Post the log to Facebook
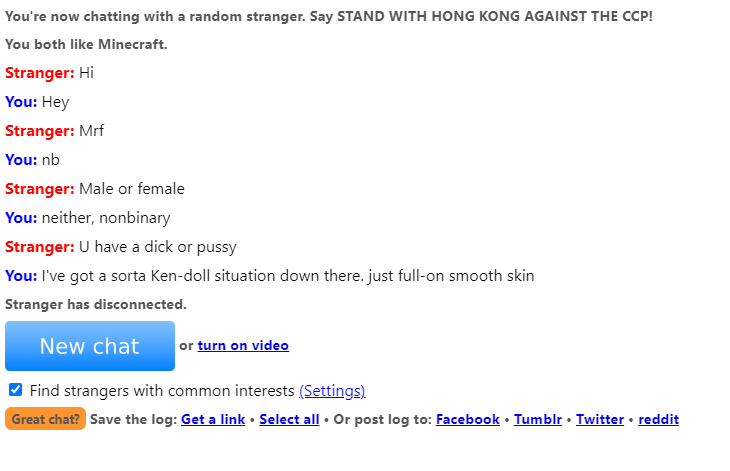The height and width of the screenshot is (471, 730). click(468, 419)
